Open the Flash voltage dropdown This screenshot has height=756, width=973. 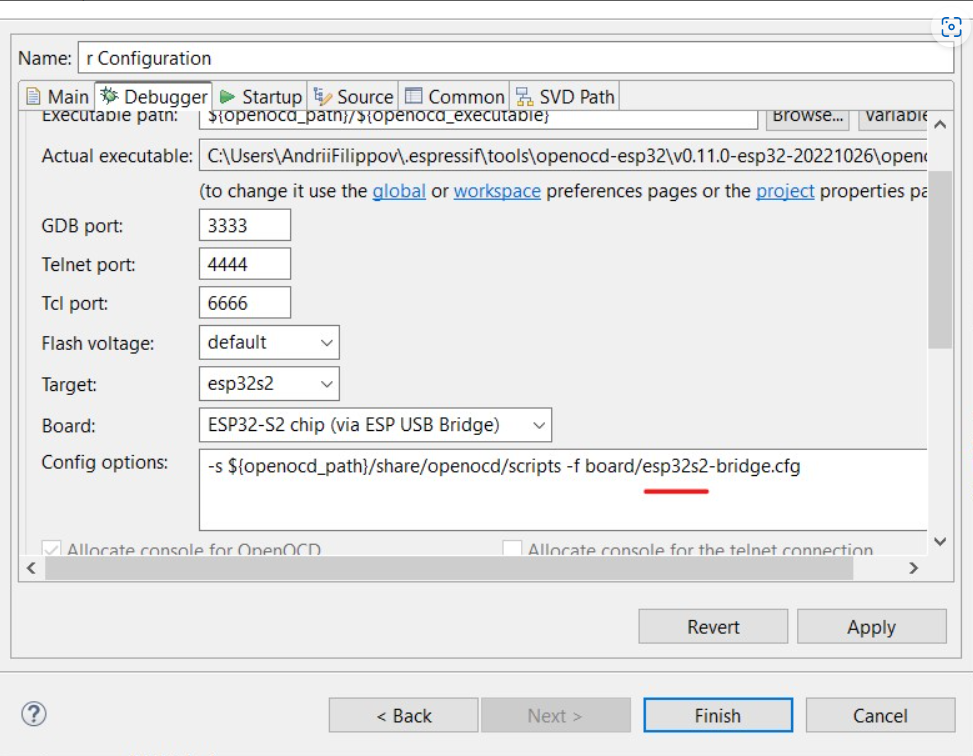click(x=326, y=342)
